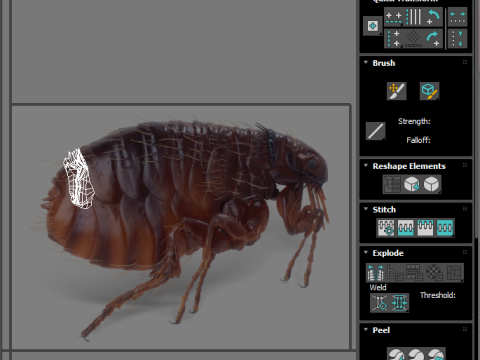Click the first Reshape Elements icon (grid shape)
Screen dimensions: 480x360
coord(392,184)
